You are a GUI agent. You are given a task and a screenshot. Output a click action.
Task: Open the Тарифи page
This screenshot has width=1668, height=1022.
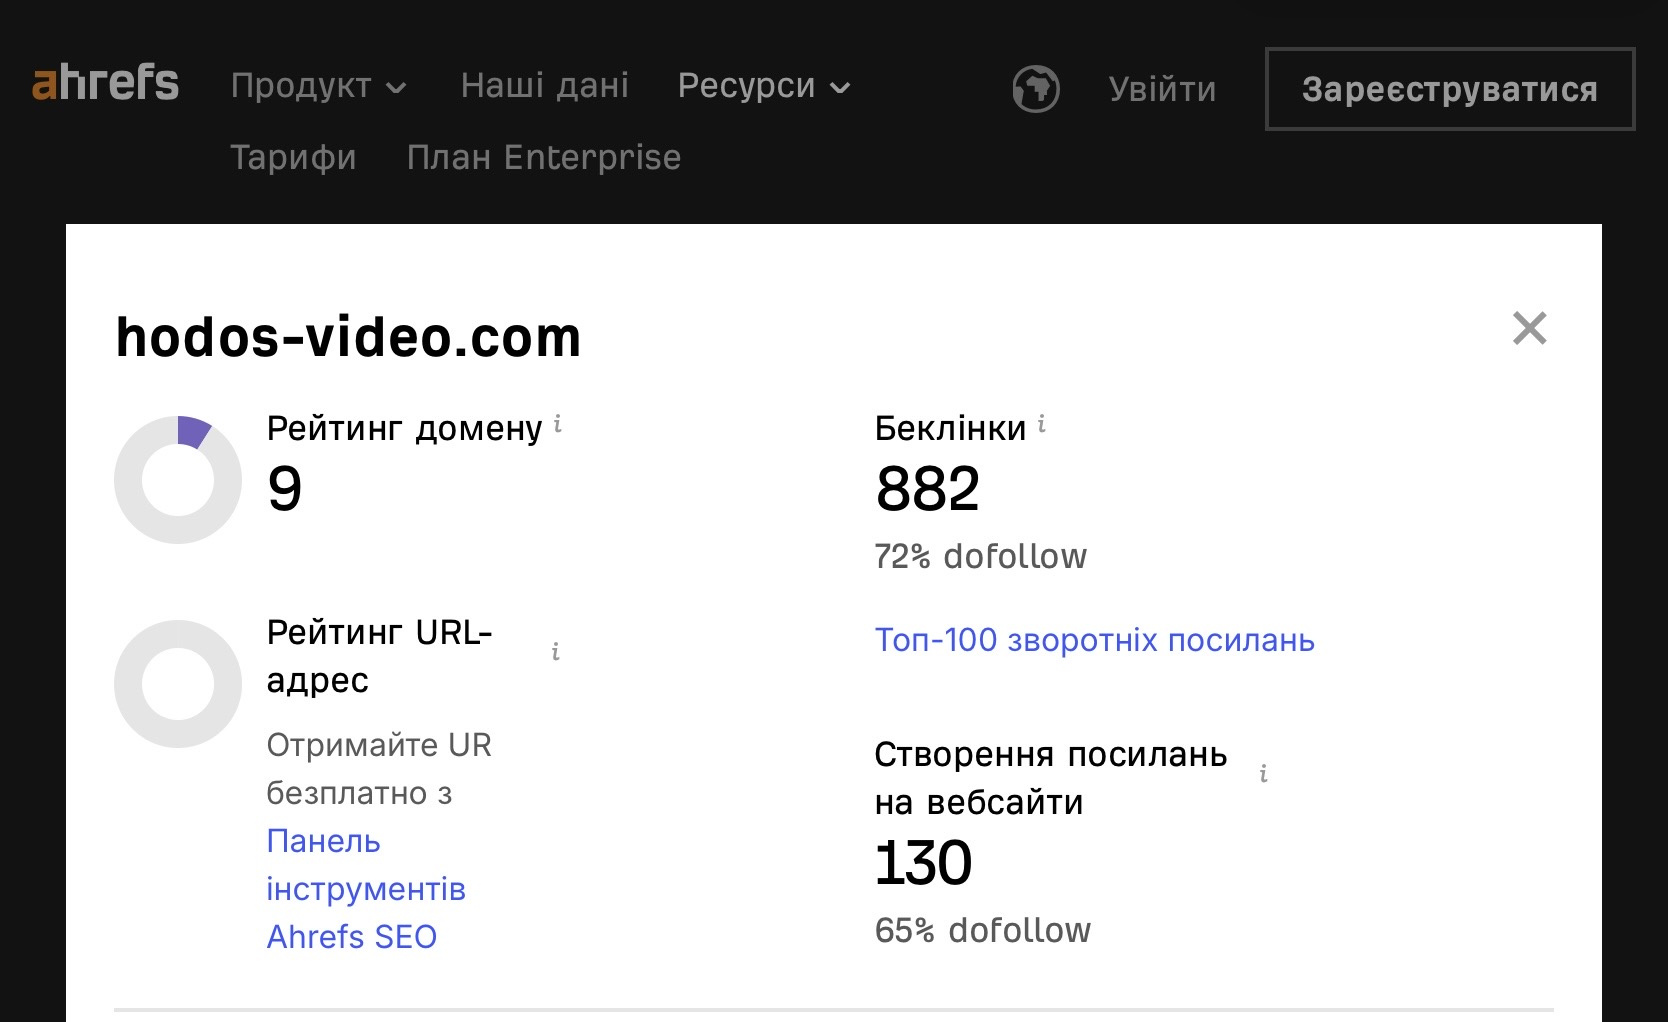(293, 158)
